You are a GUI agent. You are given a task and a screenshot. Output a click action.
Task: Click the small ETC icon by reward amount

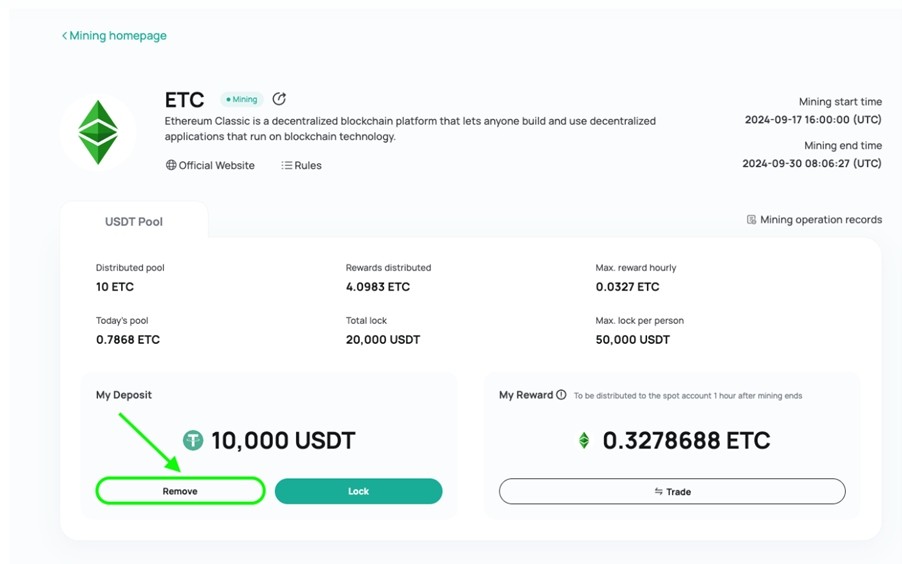[584, 440]
